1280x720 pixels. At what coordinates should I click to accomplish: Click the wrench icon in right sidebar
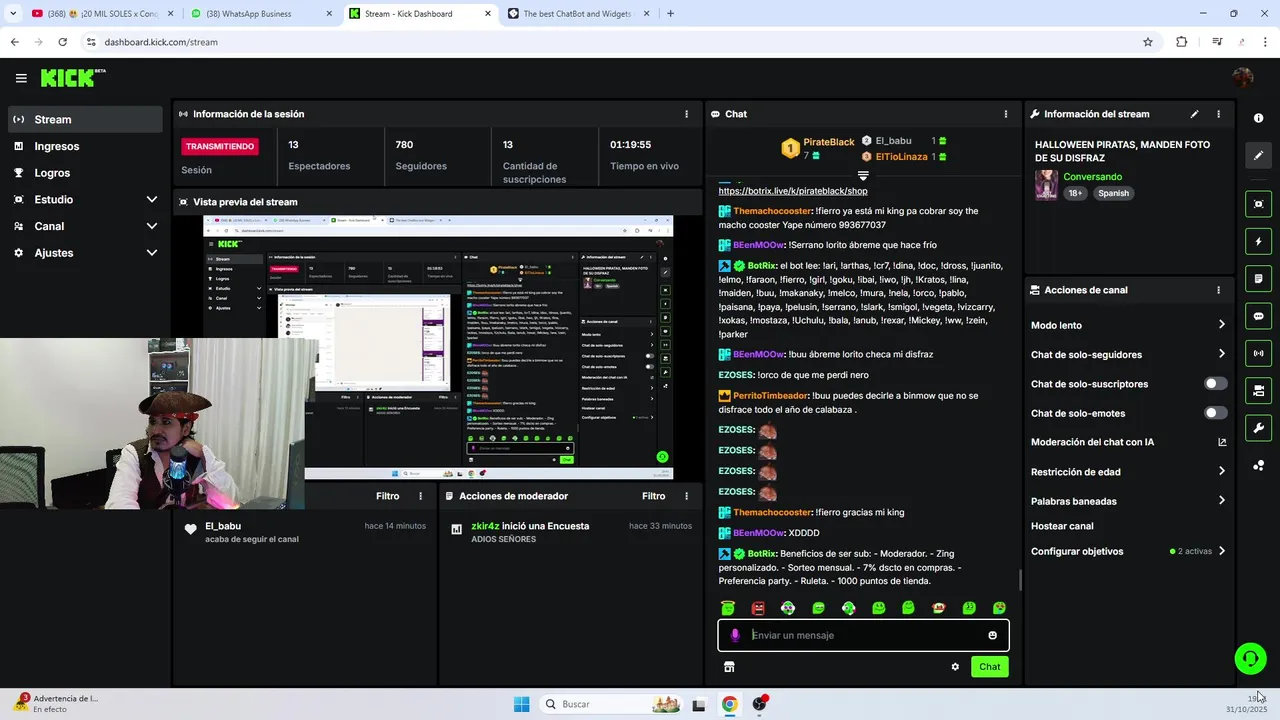(x=1258, y=428)
